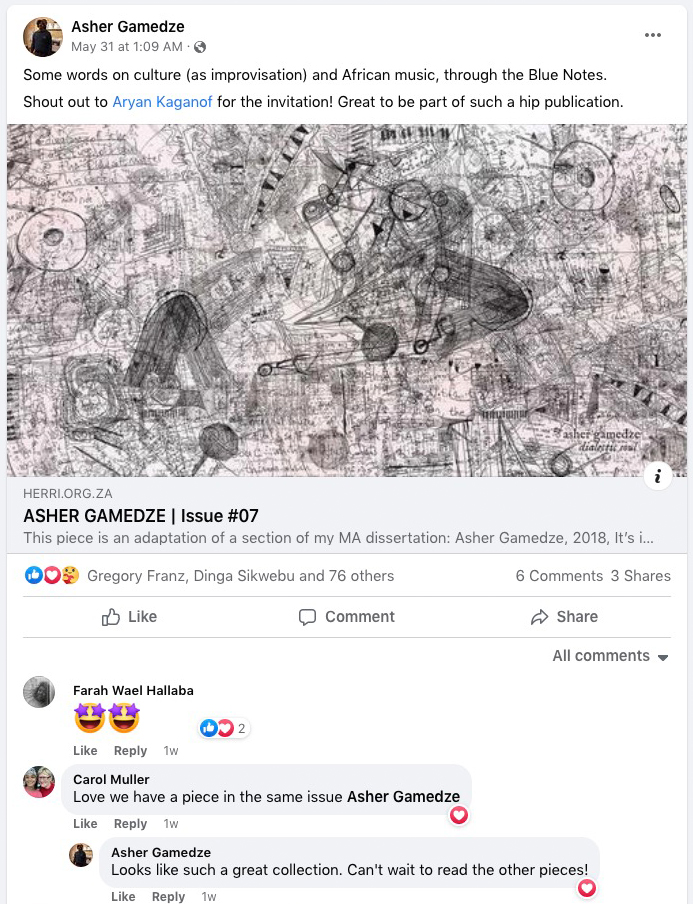Open Asher Gamedze's profile picture at top
693x904 pixels.
[43, 37]
